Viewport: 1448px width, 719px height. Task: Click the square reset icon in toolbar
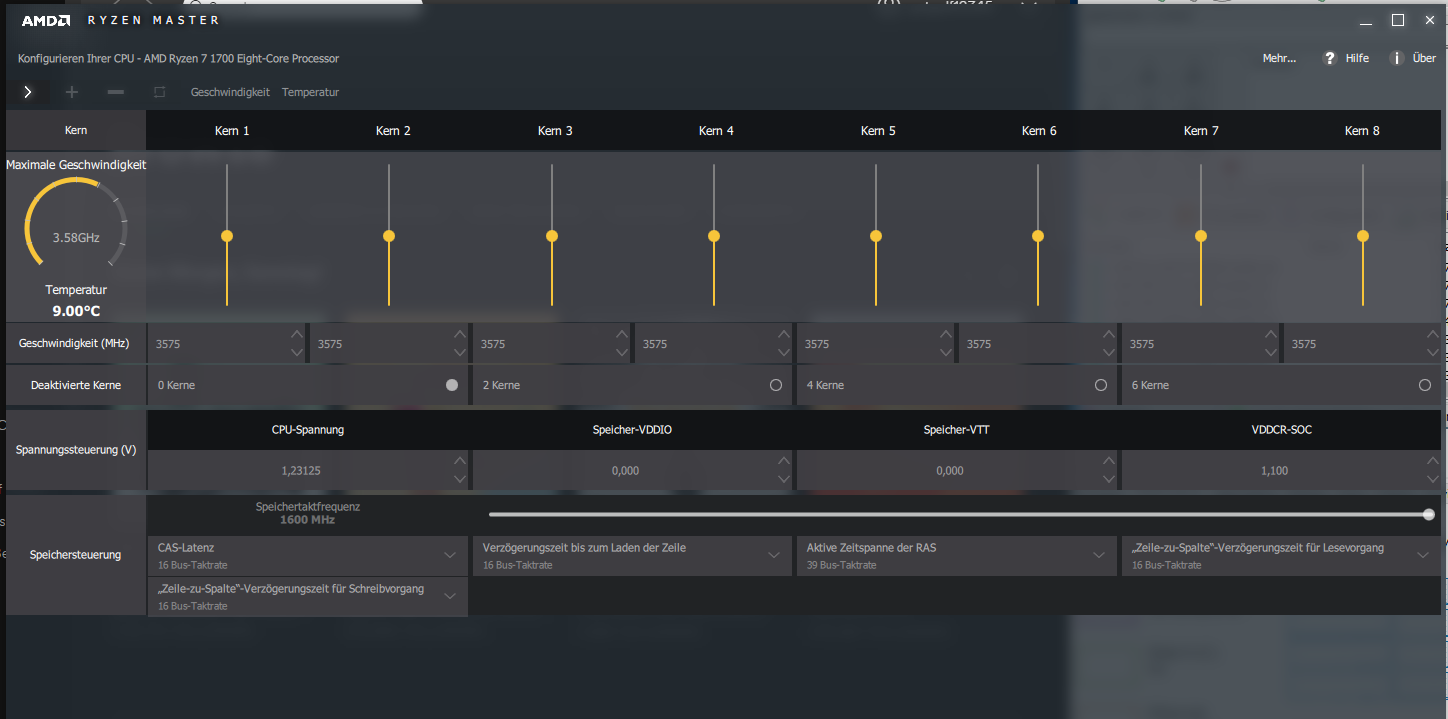[159, 92]
